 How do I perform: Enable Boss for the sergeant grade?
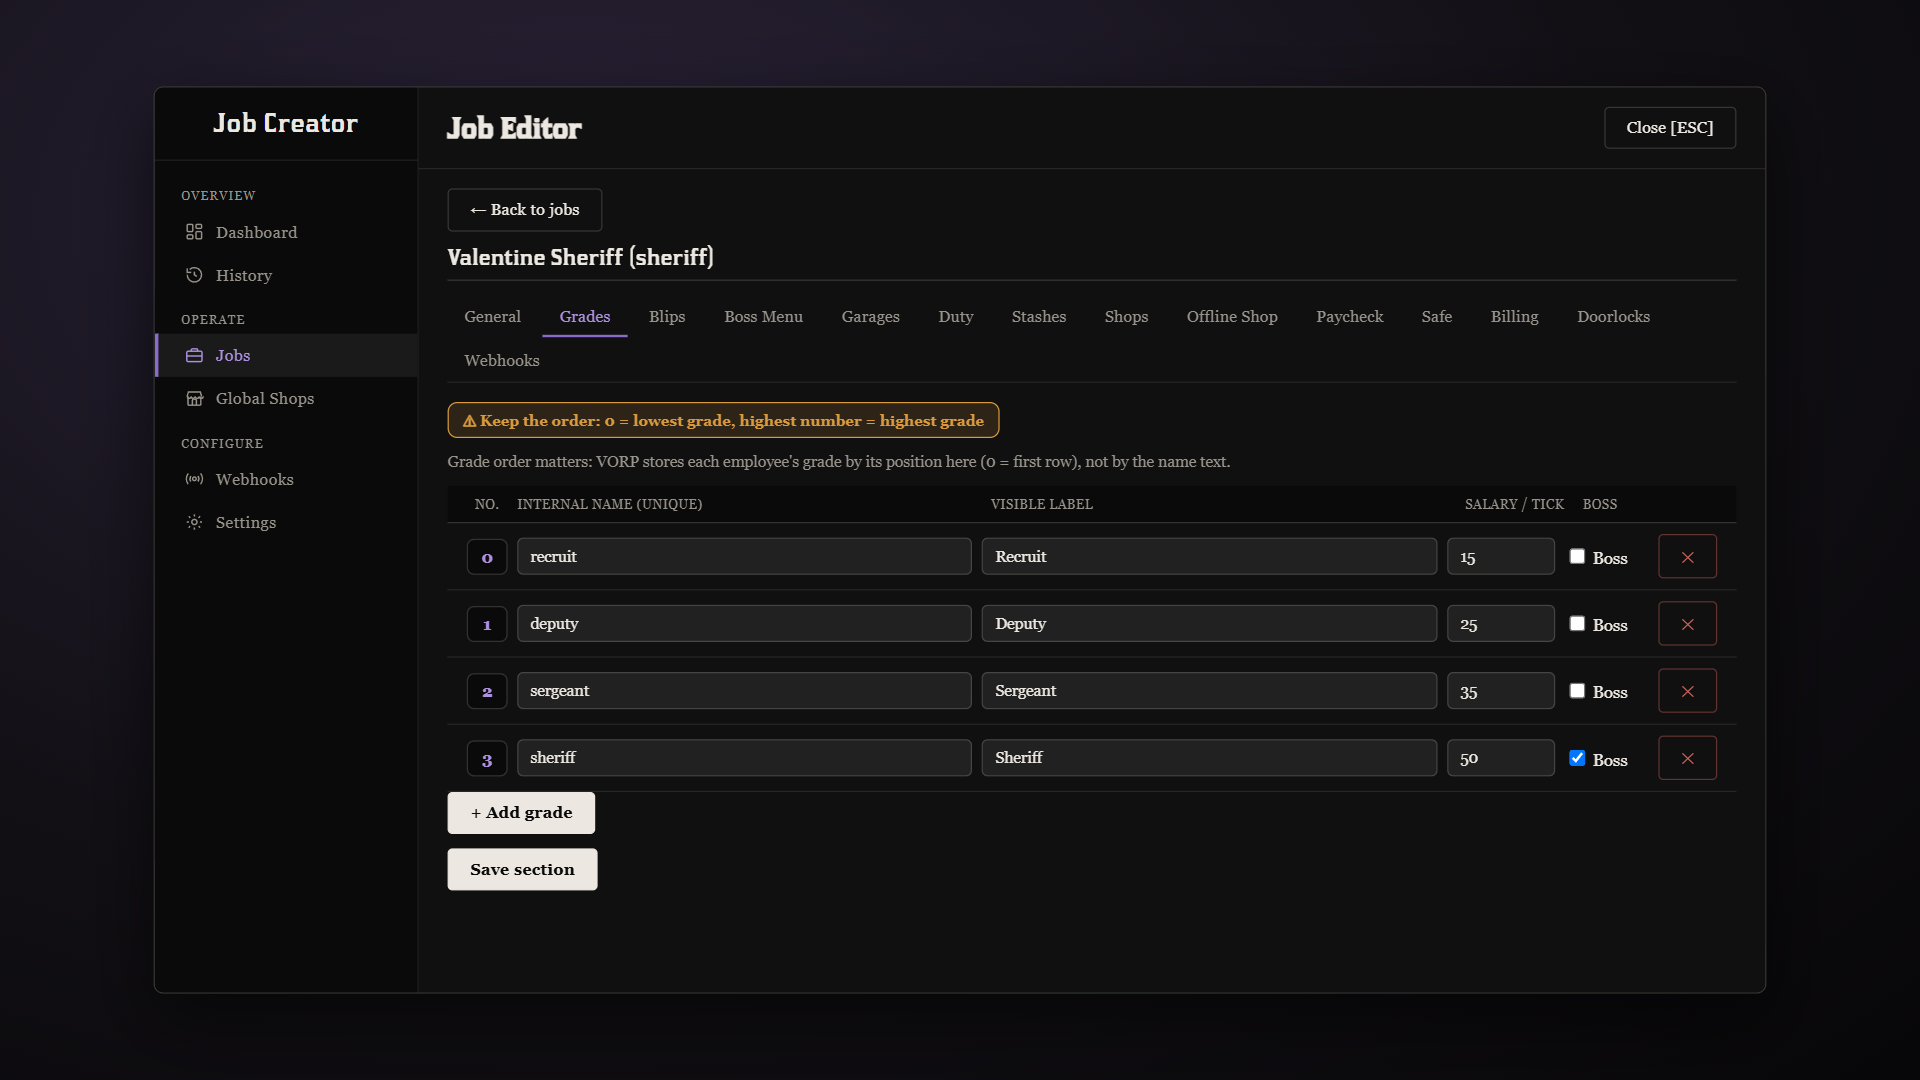click(1577, 691)
